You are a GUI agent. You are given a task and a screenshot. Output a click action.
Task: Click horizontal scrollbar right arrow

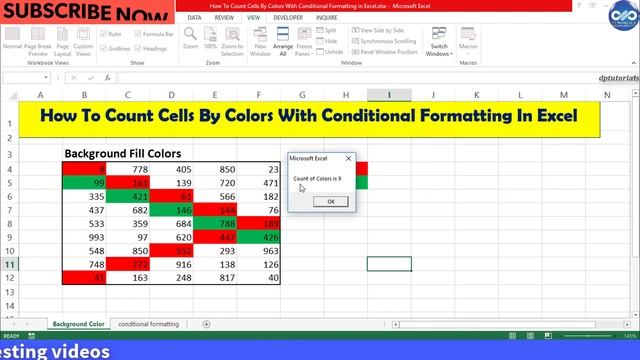click(x=627, y=324)
